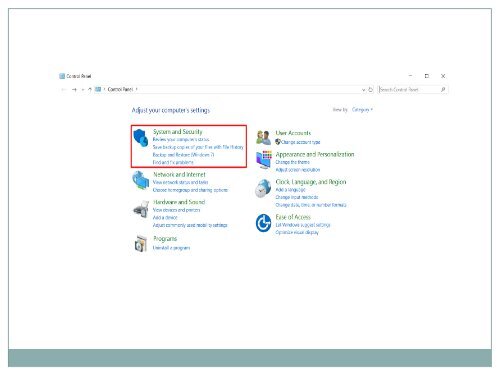
Task: Click the Network and Internet globe icon
Action: coord(140,180)
